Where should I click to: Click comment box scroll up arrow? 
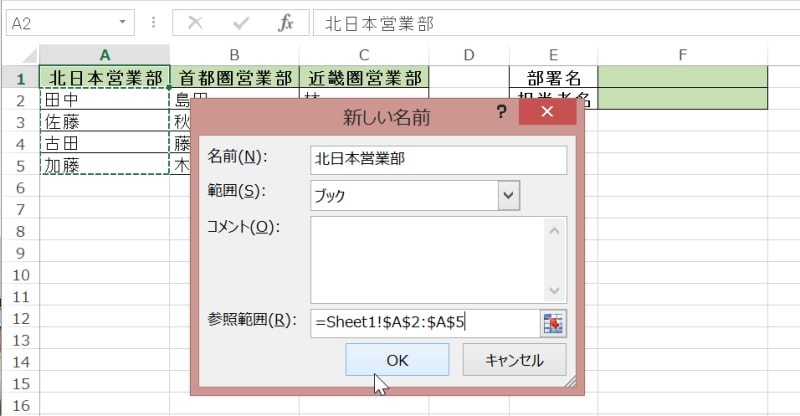tap(555, 231)
